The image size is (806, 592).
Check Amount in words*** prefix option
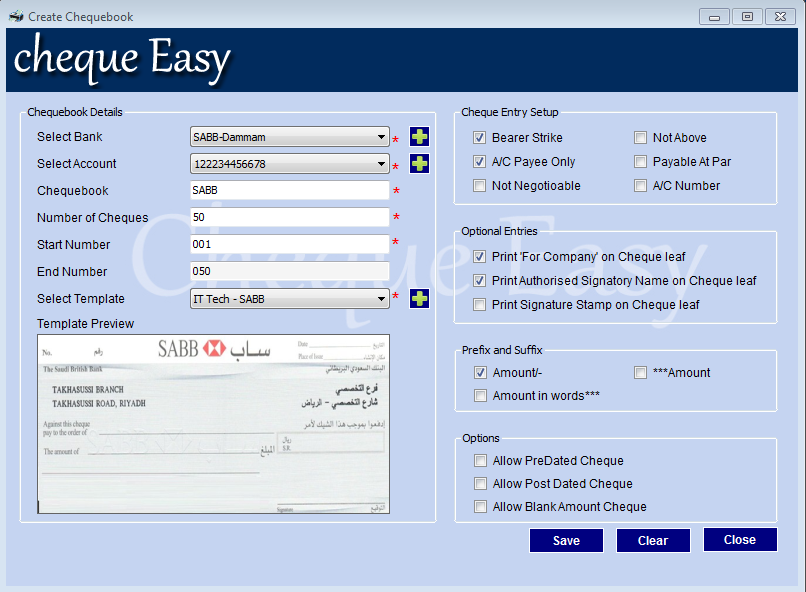click(x=480, y=395)
